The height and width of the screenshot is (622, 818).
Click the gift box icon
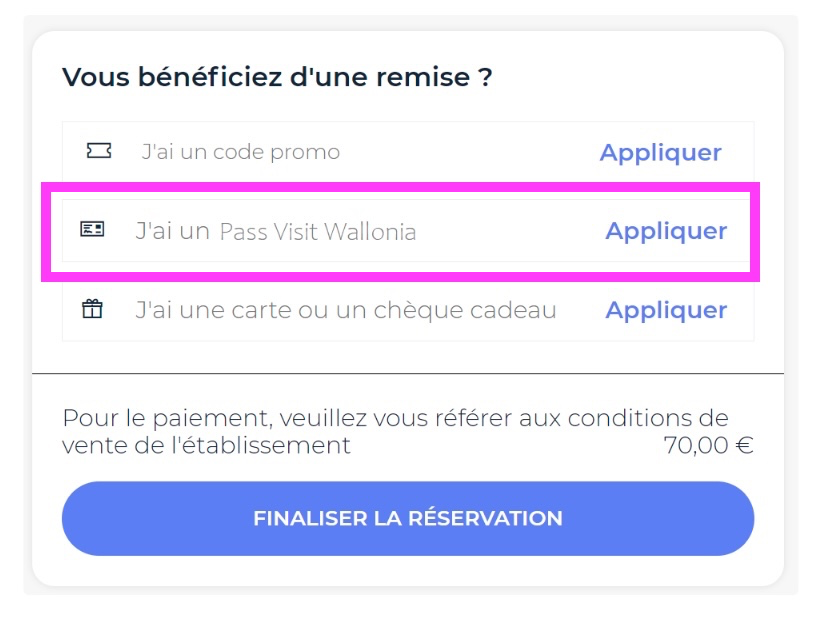coord(92,309)
